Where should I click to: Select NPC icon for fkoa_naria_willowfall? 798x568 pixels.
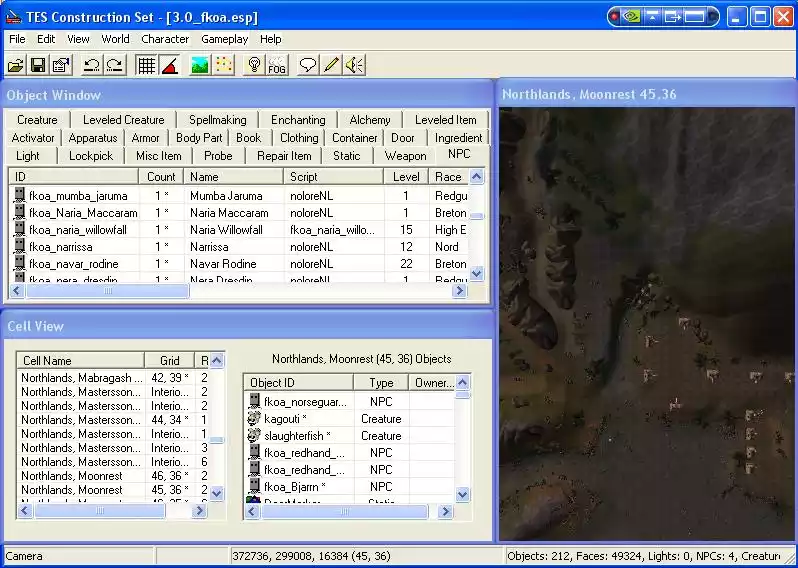pyautogui.click(x=19, y=230)
